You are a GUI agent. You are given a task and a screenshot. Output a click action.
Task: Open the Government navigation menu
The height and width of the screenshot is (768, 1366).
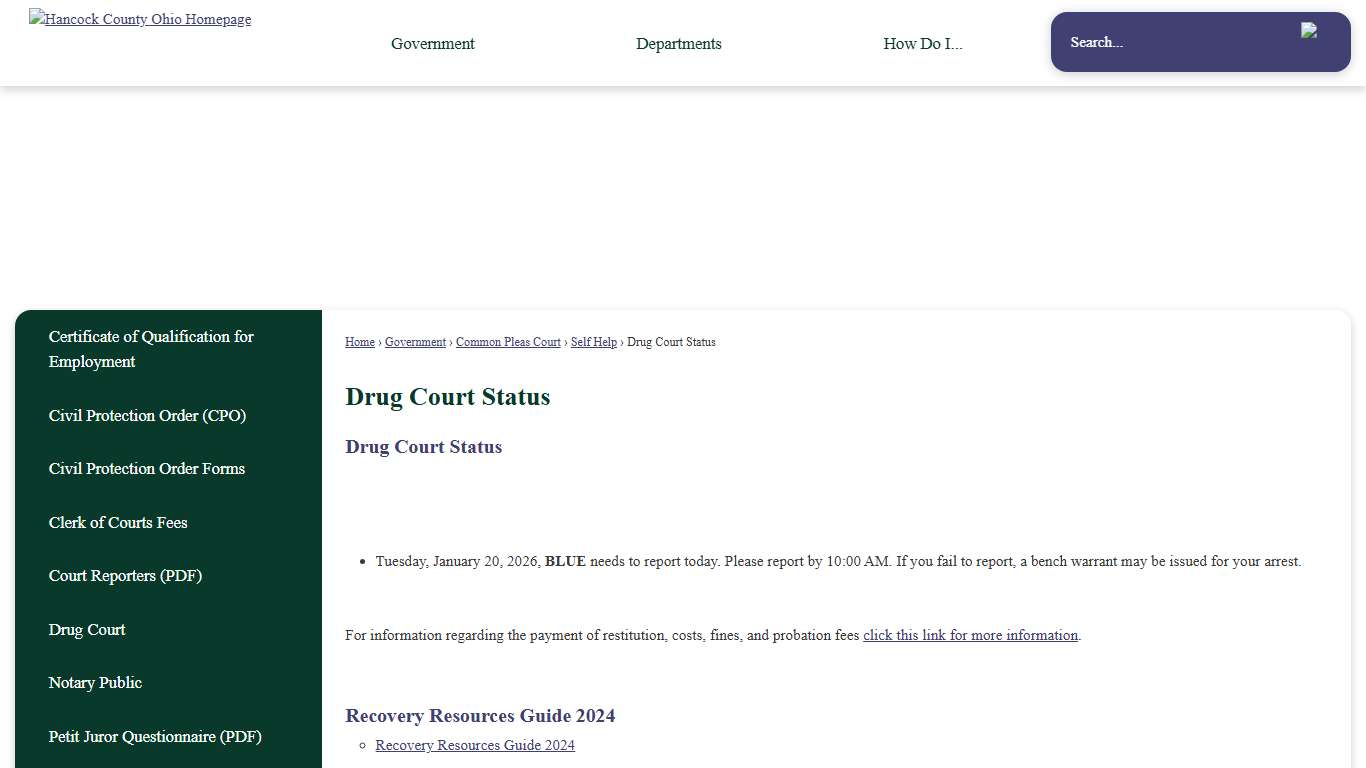[432, 43]
